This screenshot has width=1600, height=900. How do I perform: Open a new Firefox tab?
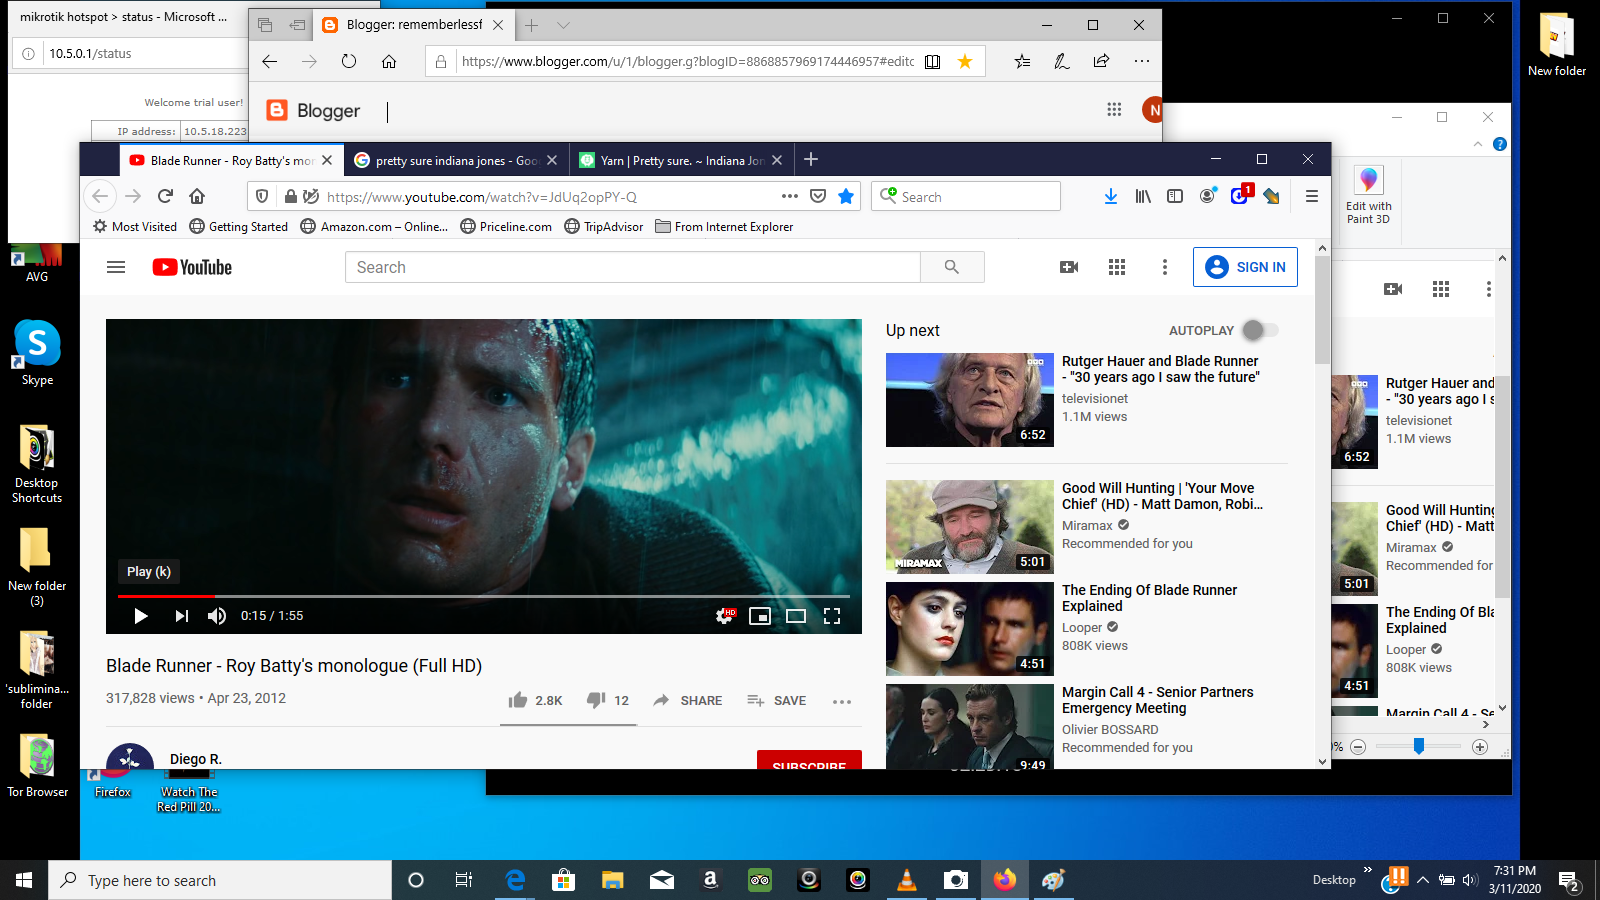pyautogui.click(x=811, y=160)
